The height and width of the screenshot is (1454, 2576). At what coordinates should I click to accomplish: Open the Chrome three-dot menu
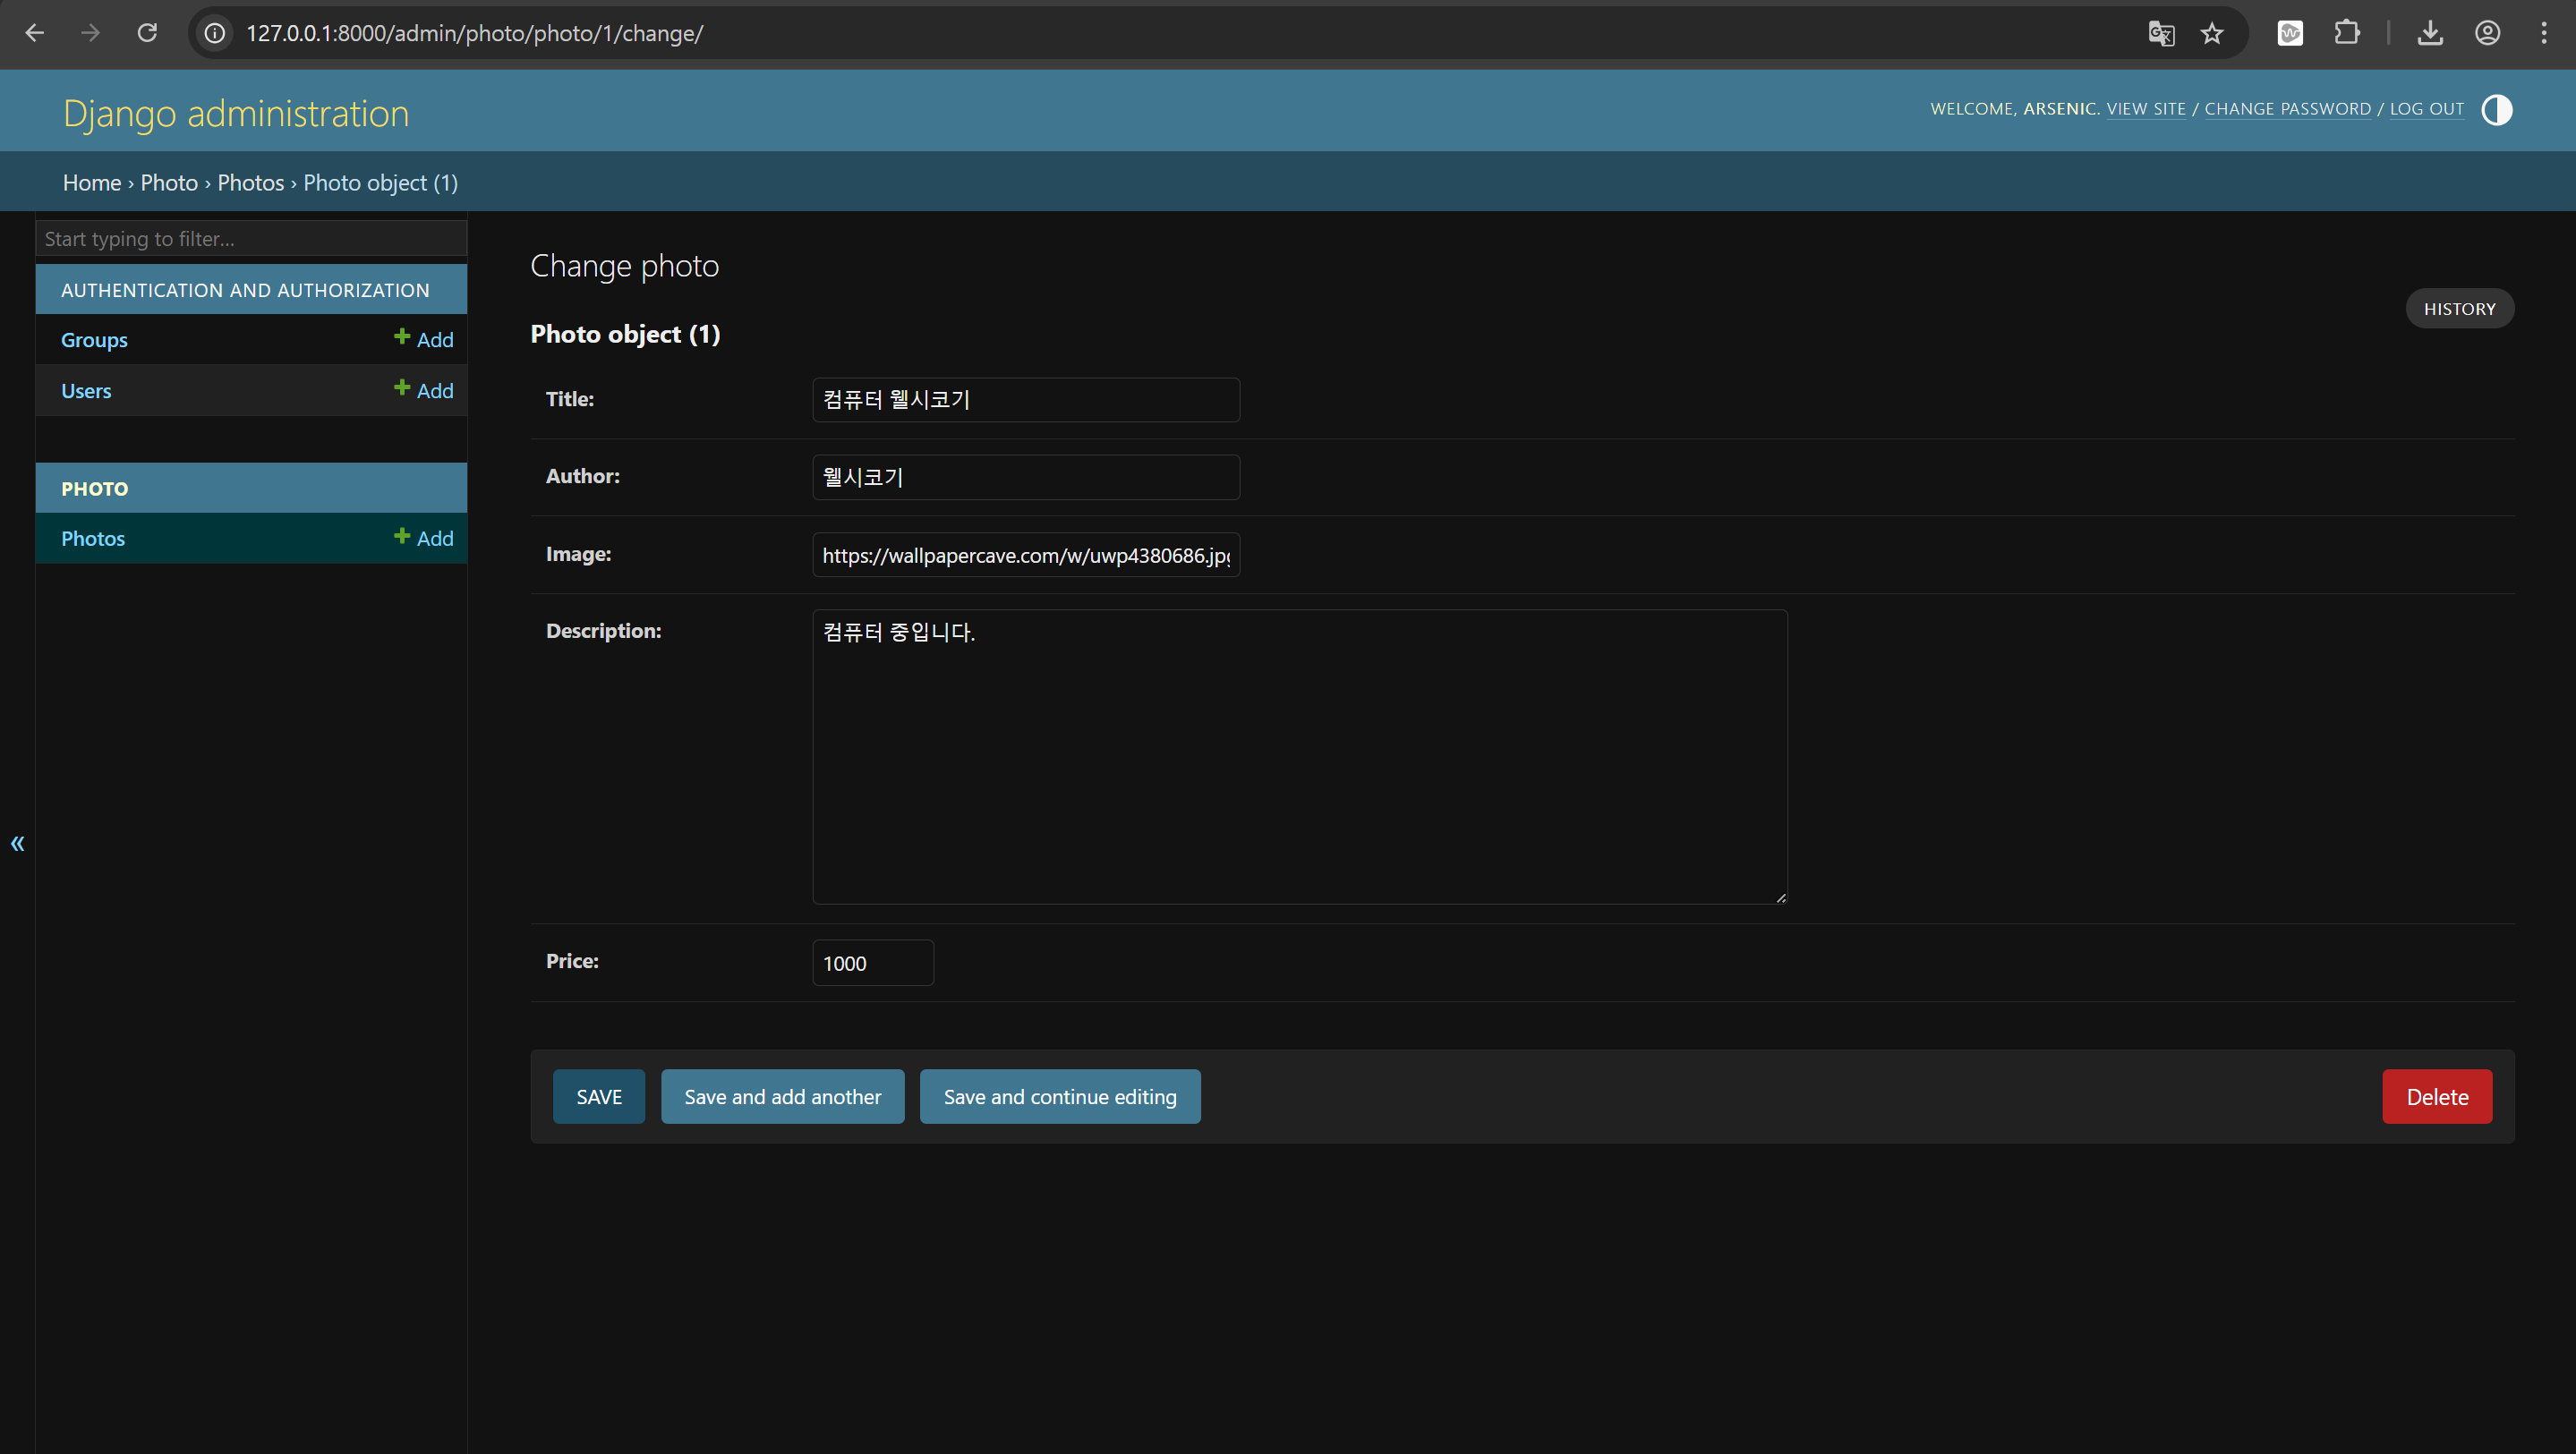pos(2543,33)
